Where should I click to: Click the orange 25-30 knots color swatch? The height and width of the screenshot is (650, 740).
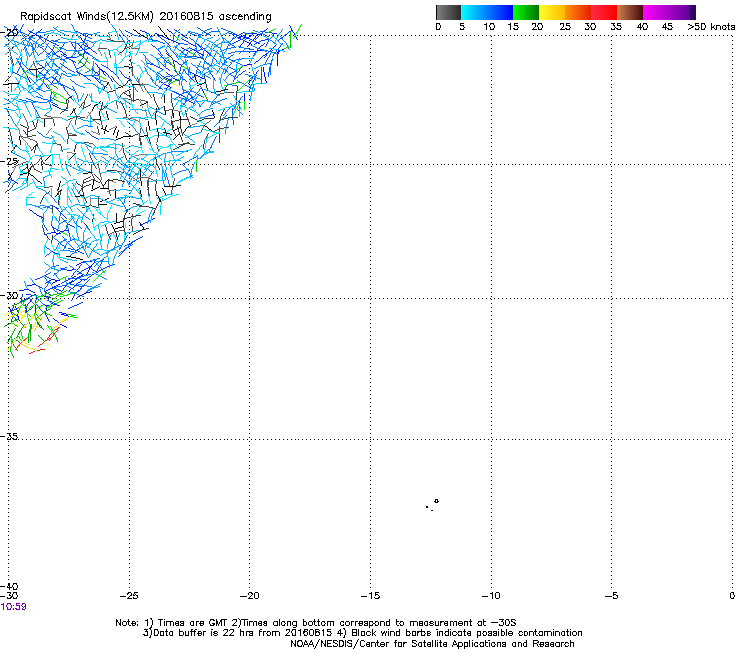click(x=578, y=12)
